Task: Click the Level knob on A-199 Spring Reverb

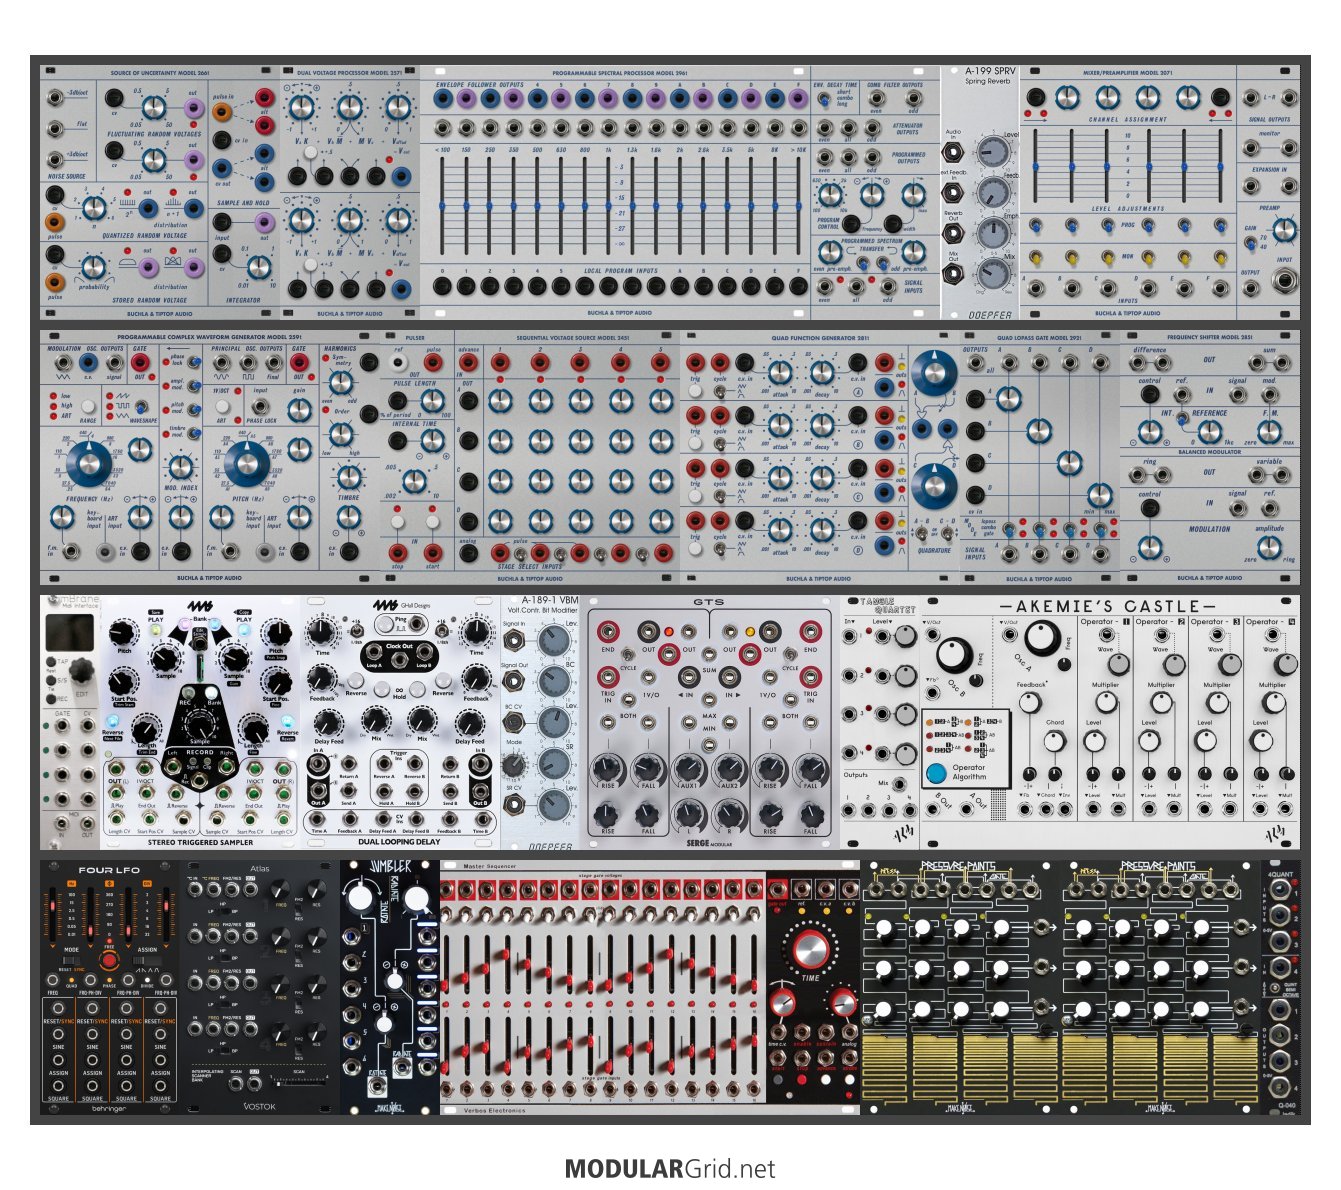Action: tap(993, 151)
